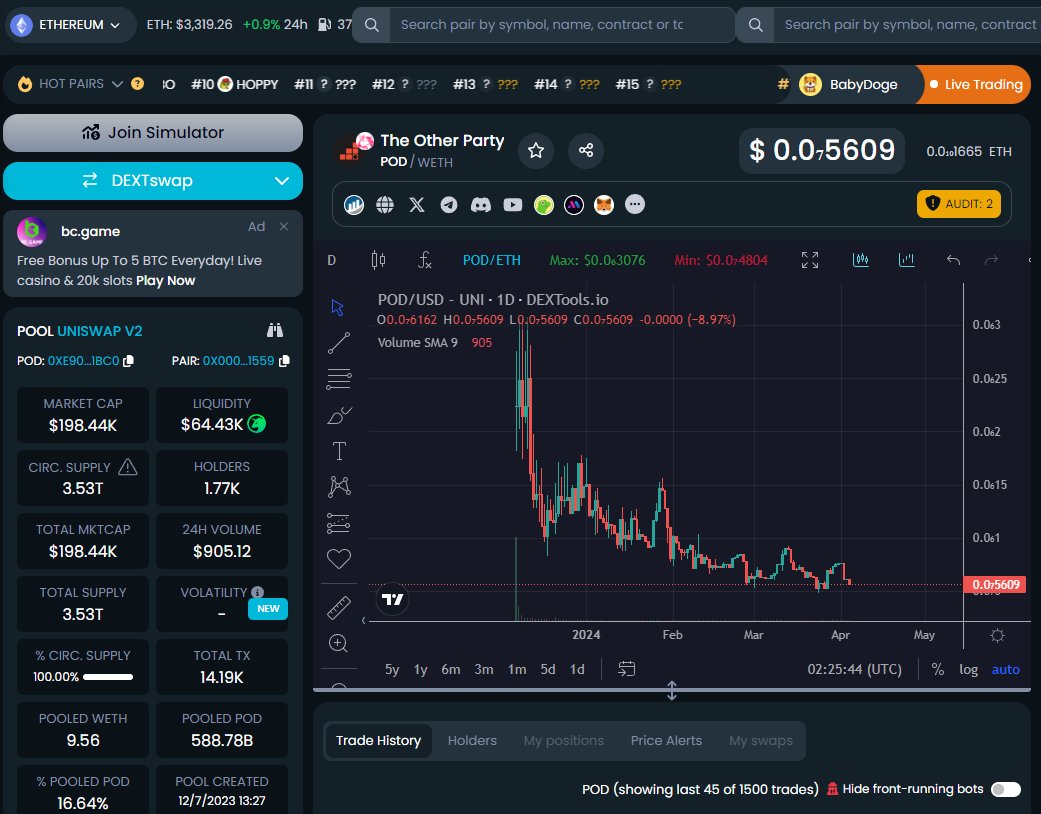Open the pool explorer chart icon

pyautogui.click(x=354, y=204)
